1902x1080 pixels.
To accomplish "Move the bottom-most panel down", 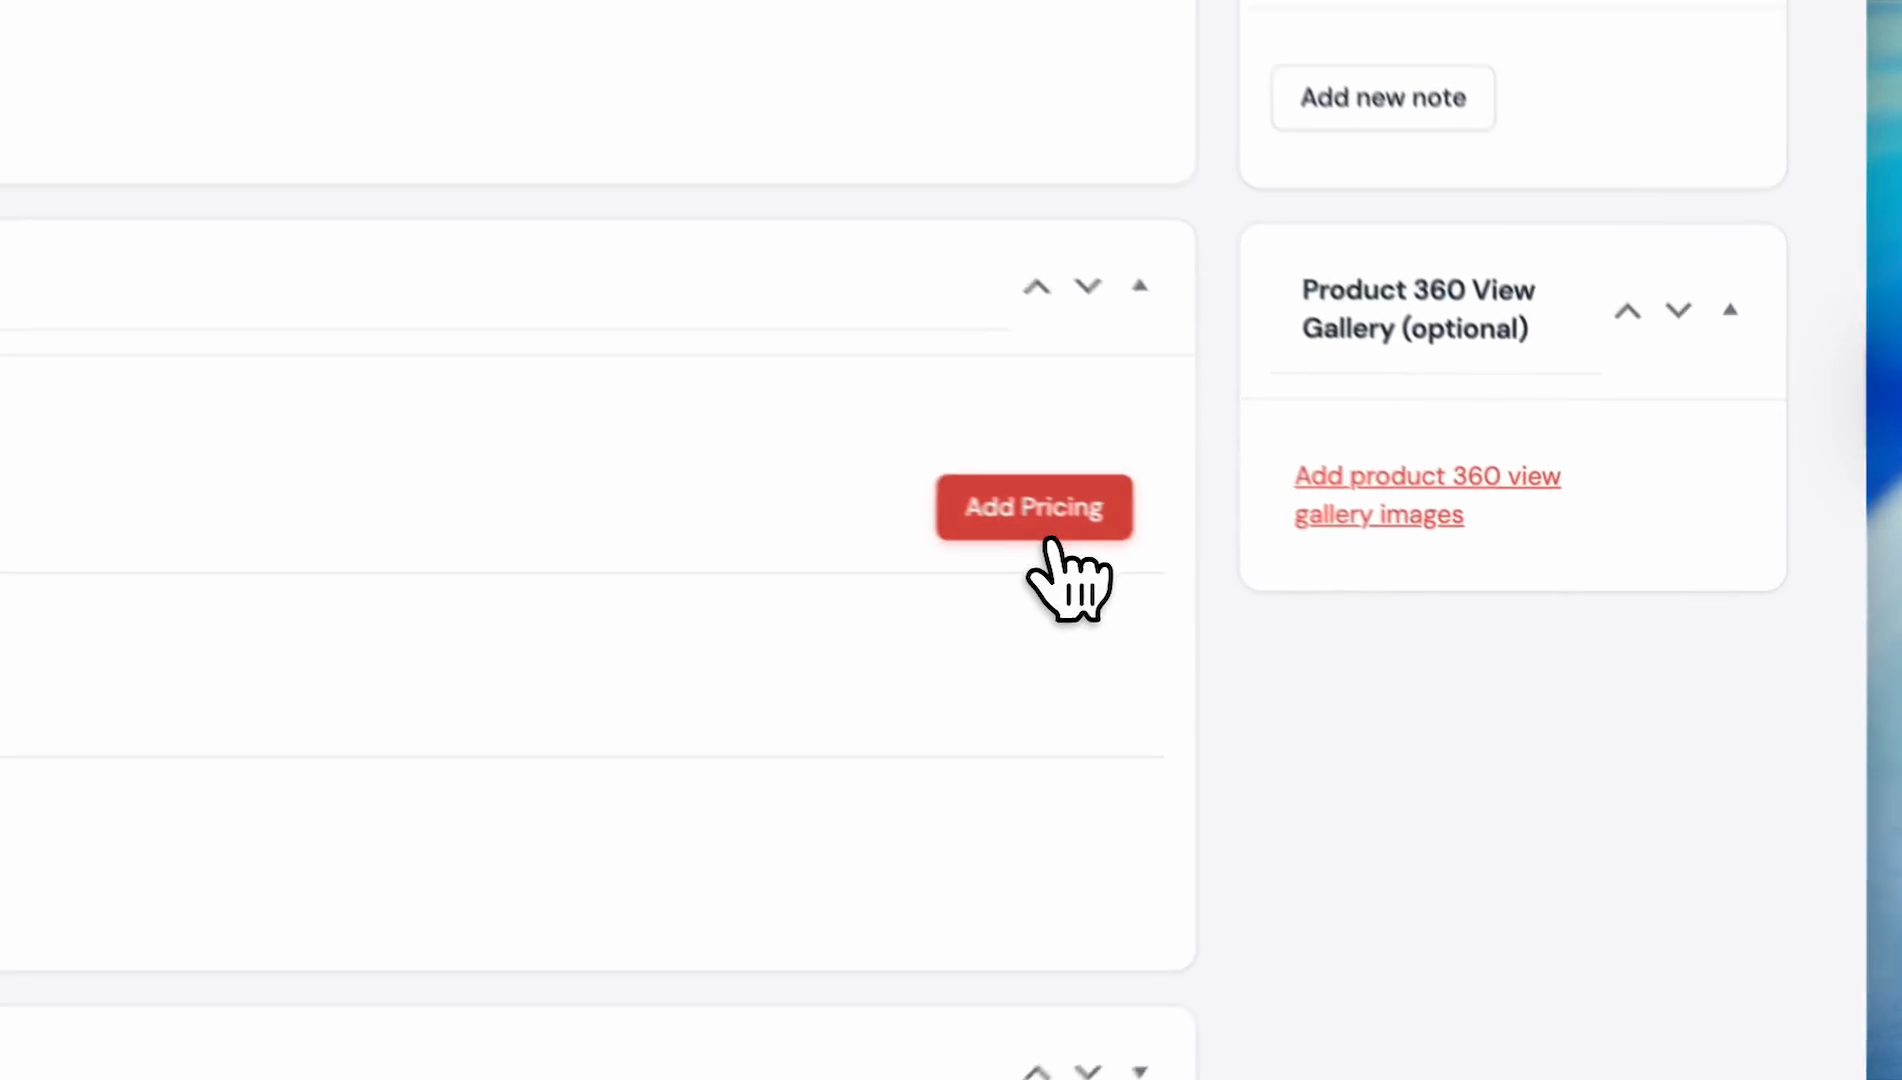I will (x=1088, y=1071).
